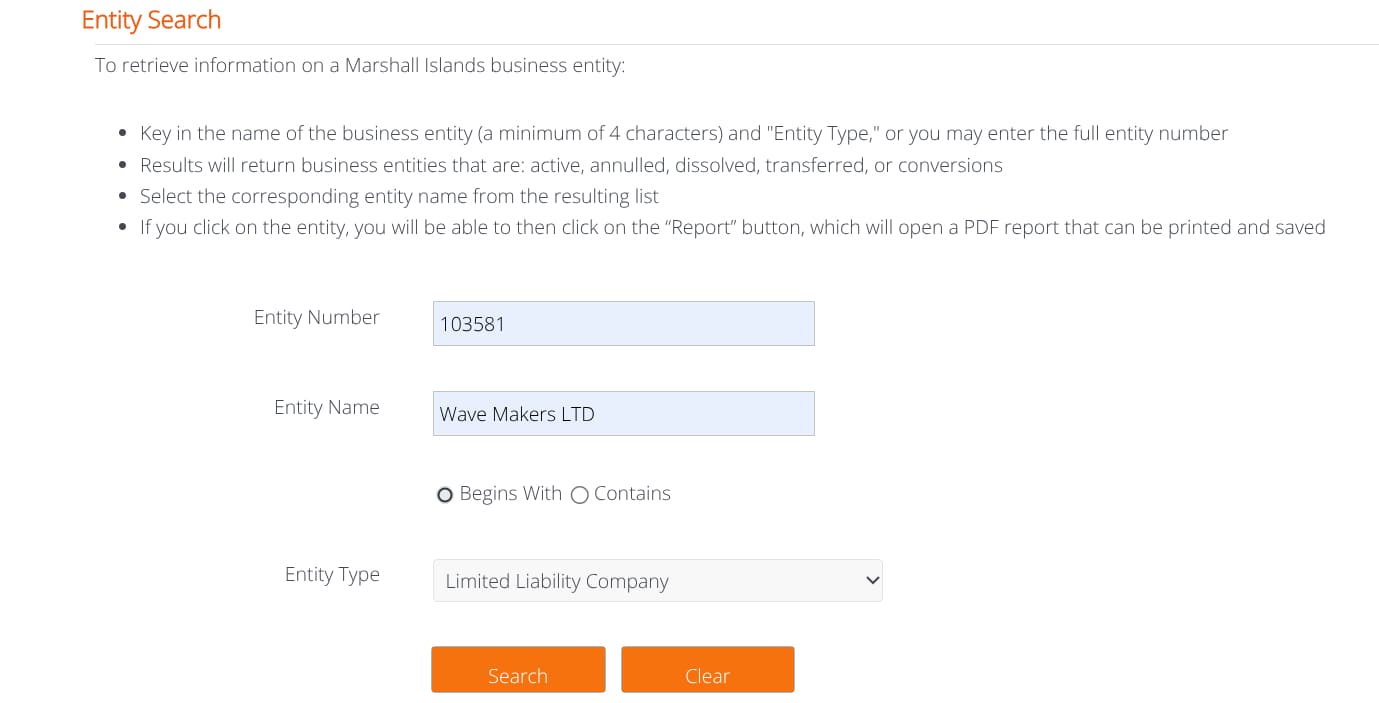Click the Entity Type field label
Image resolution: width=1379 pixels, height=703 pixels.
[x=332, y=574]
